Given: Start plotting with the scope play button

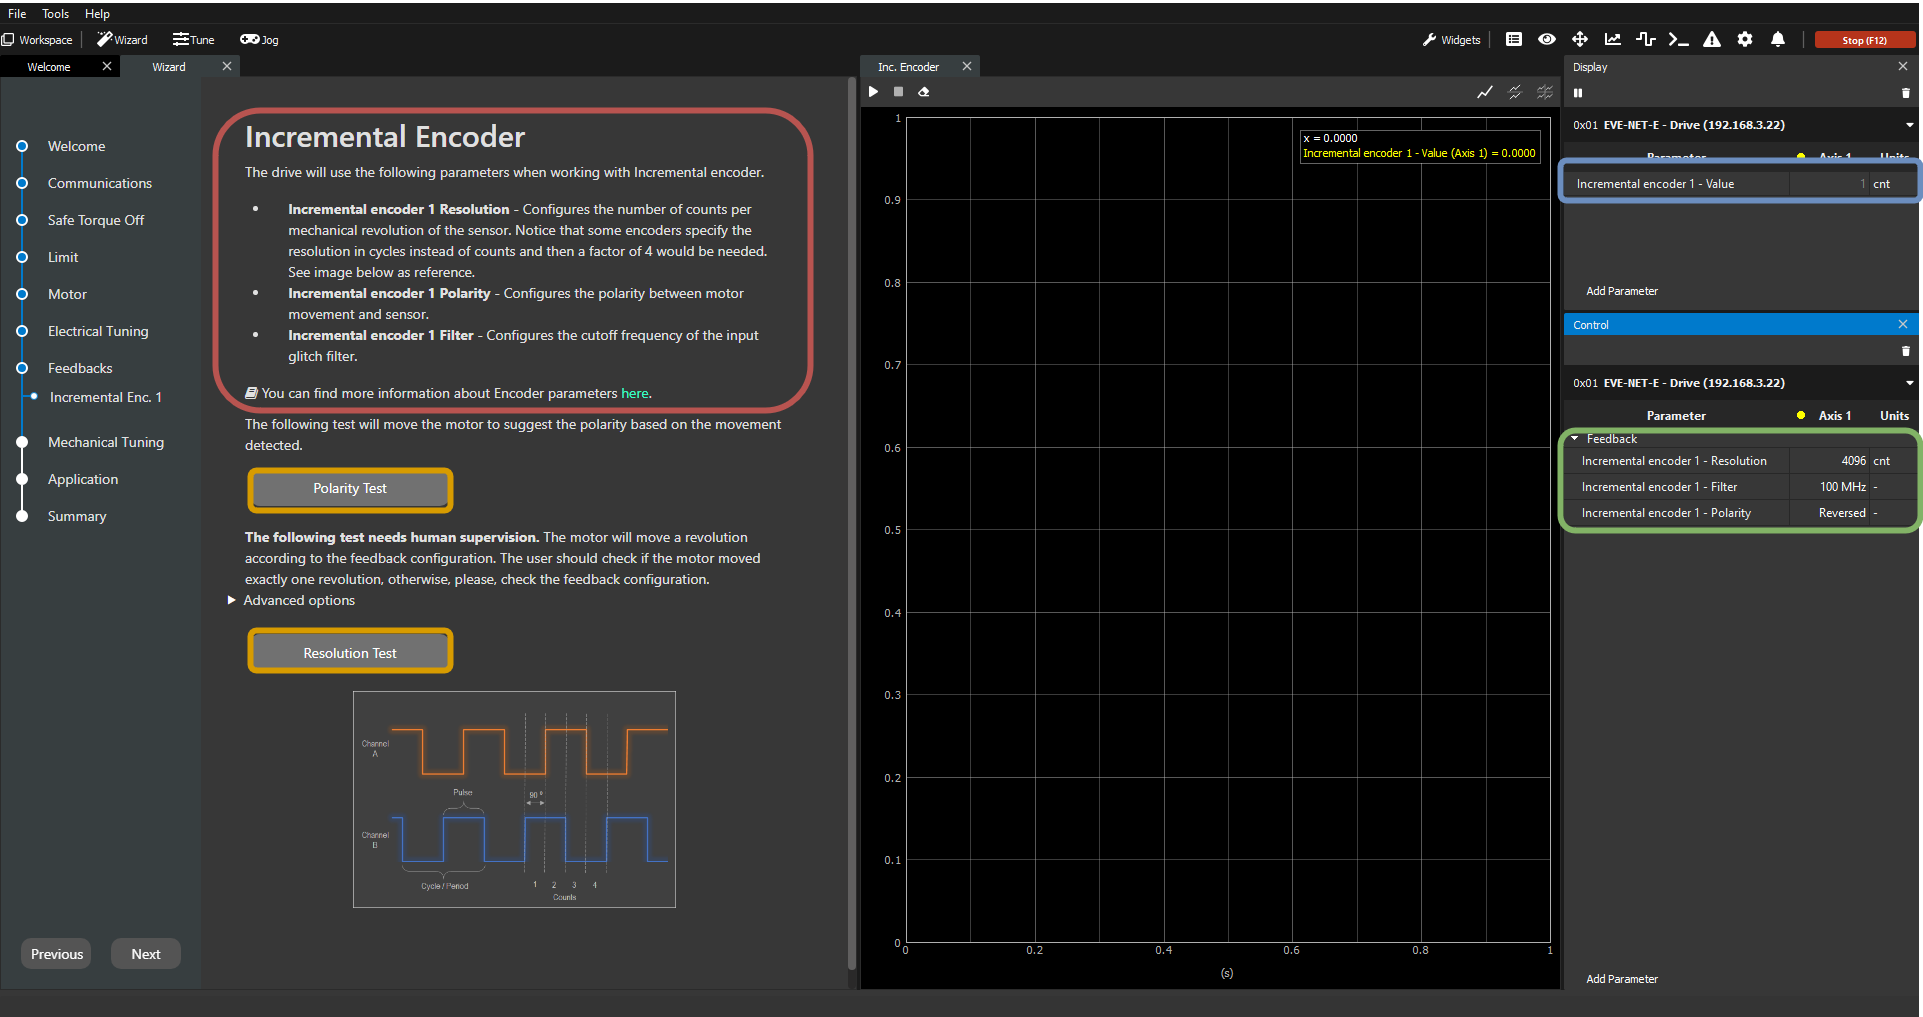Looking at the screenshot, I should 873,92.
